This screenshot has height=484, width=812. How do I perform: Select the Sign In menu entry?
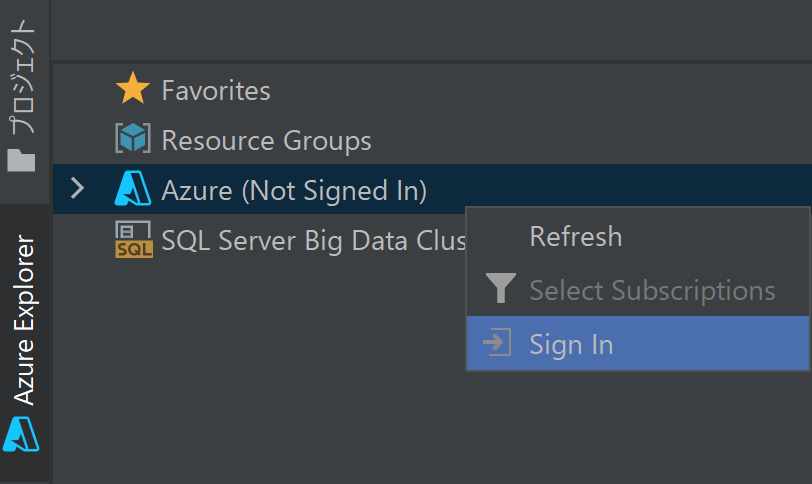point(571,345)
